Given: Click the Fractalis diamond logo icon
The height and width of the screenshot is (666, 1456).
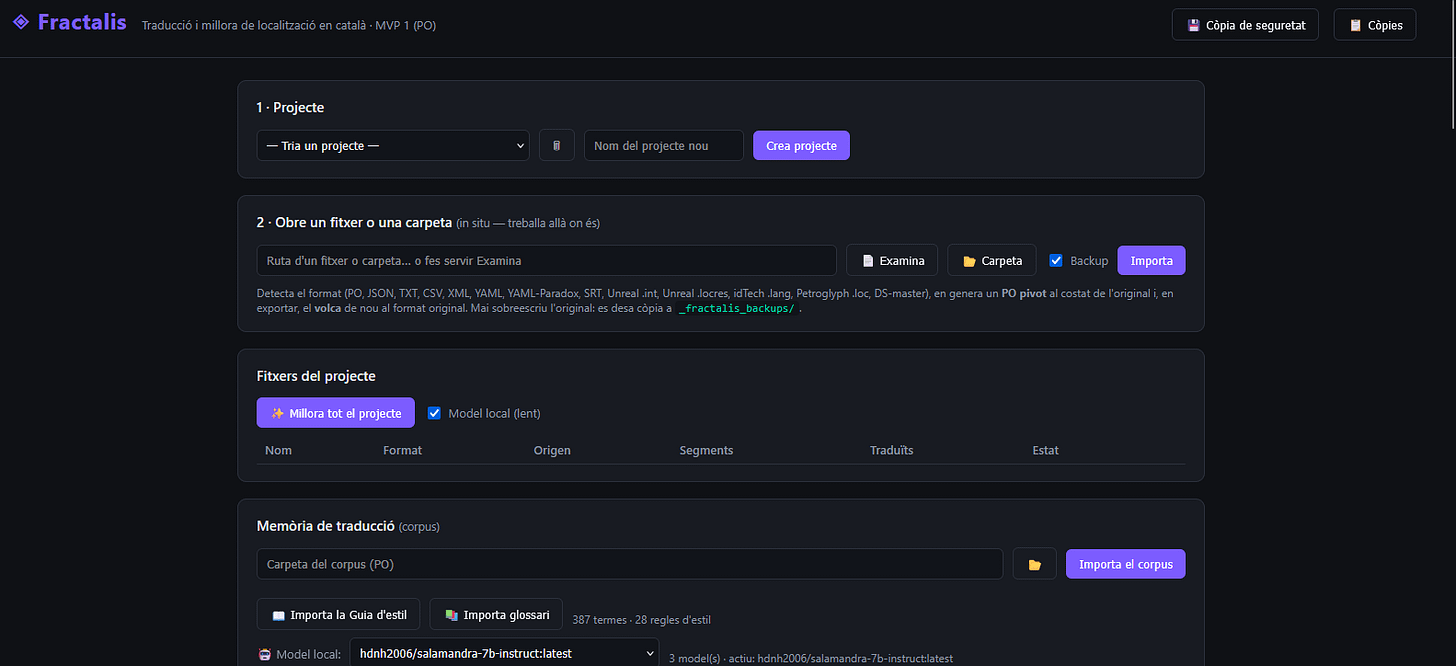Looking at the screenshot, I should tap(21, 22).
